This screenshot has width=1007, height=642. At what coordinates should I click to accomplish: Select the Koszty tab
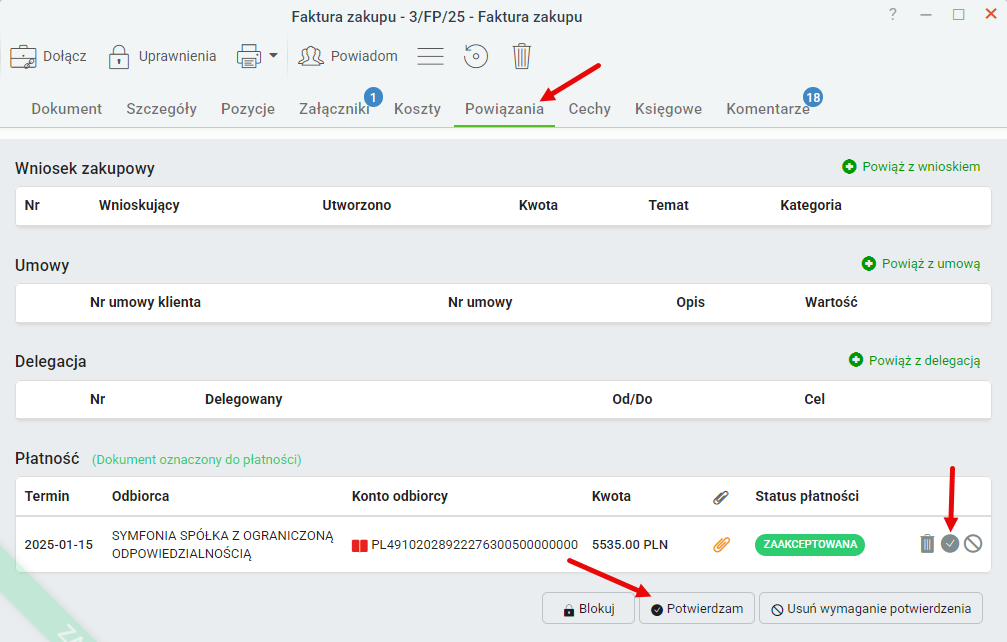point(417,109)
